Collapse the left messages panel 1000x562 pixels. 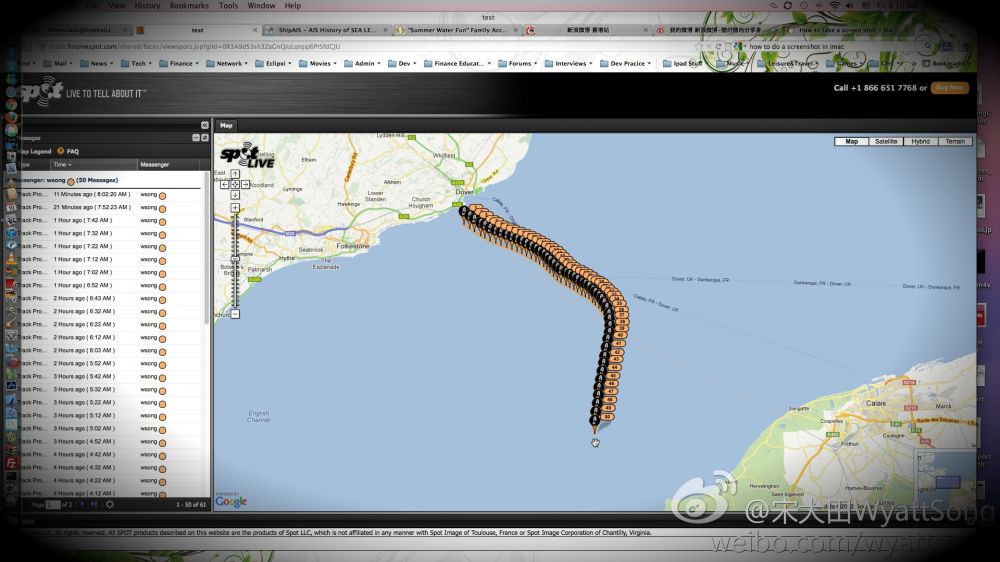coord(205,125)
